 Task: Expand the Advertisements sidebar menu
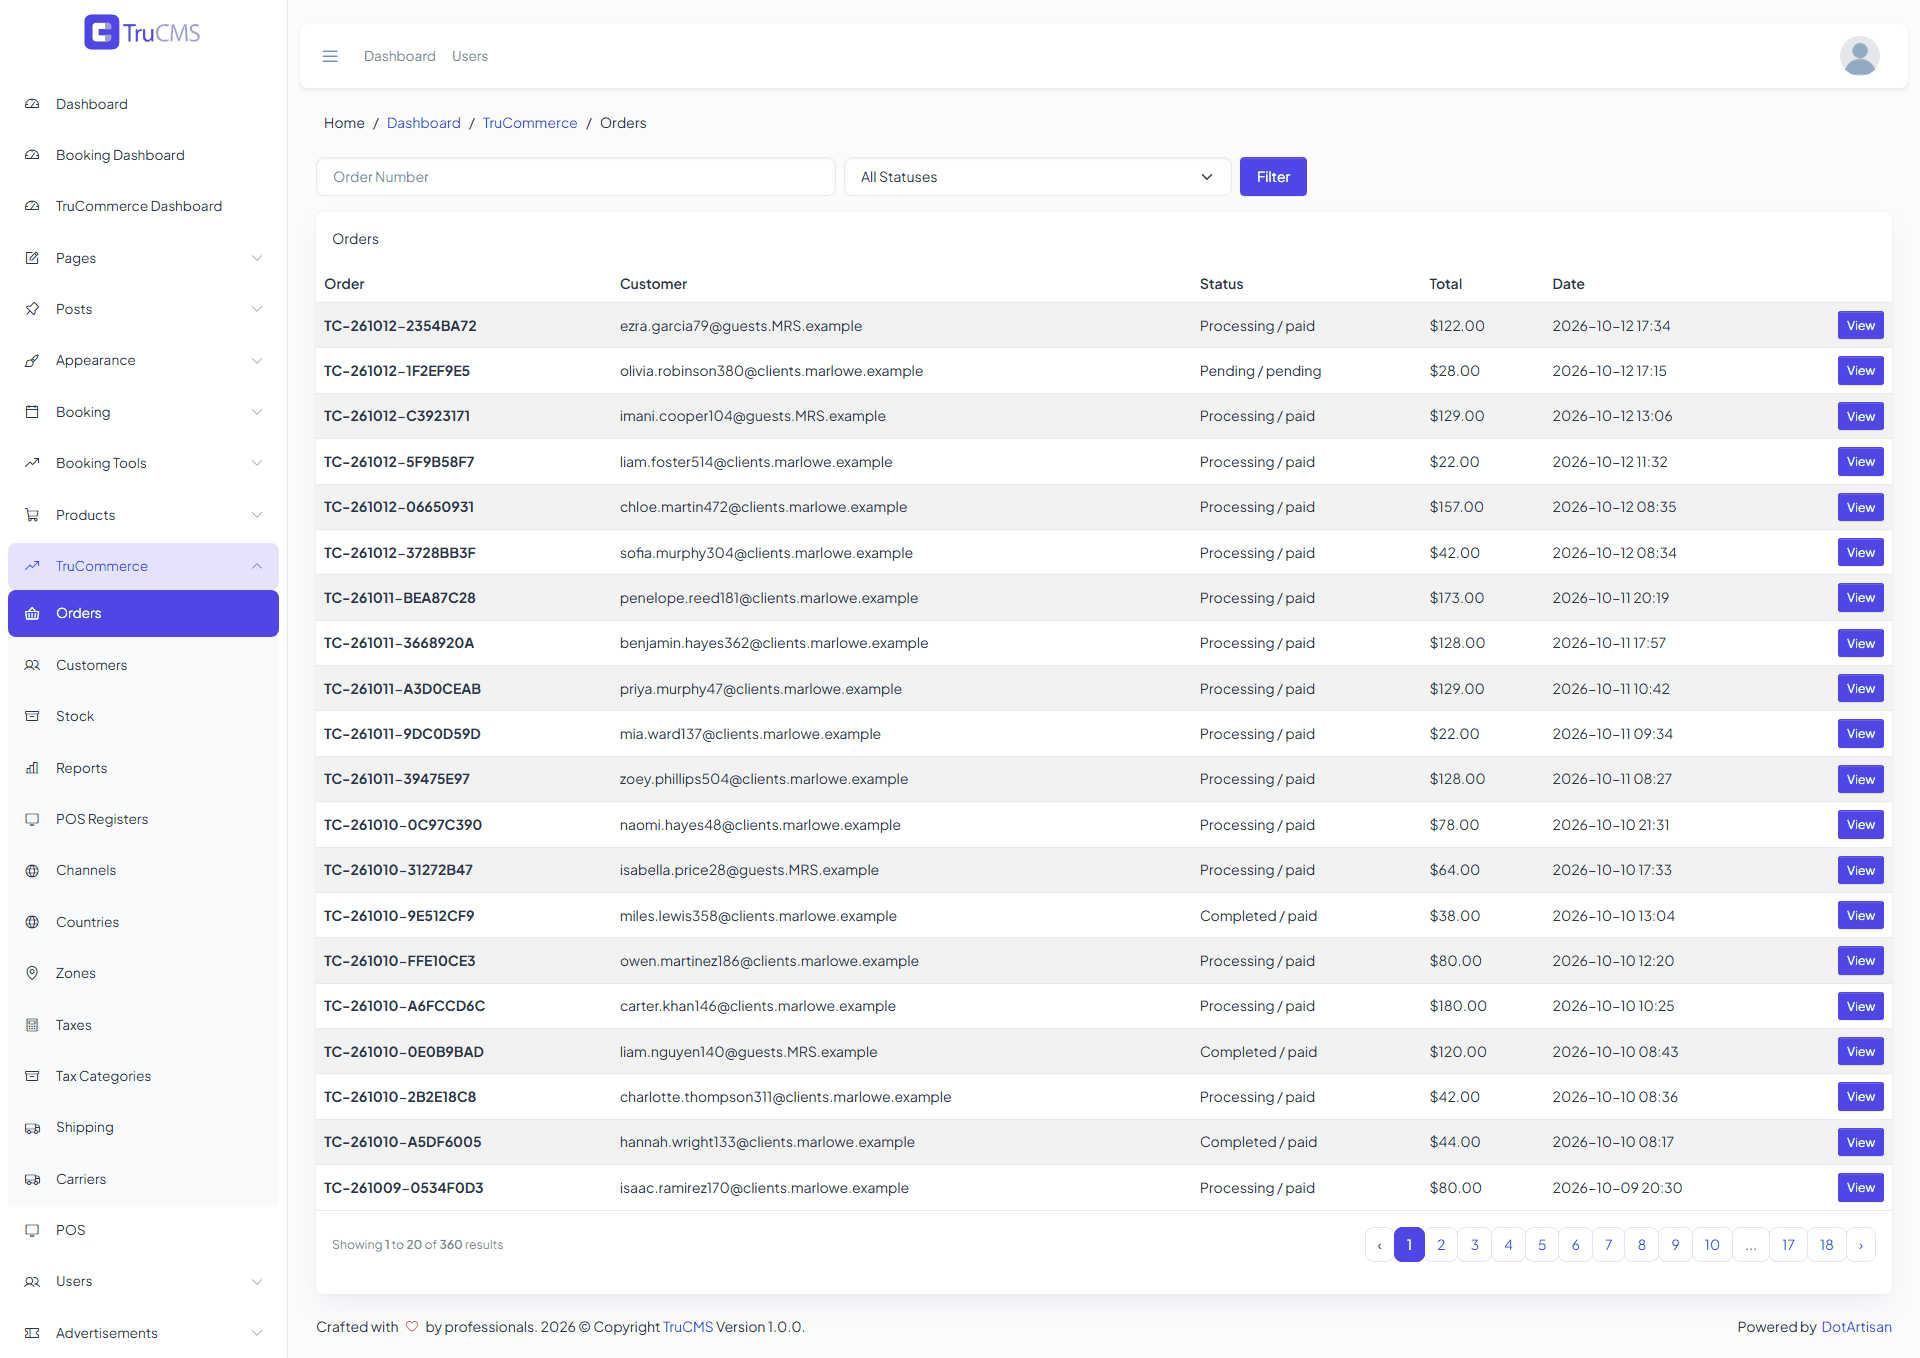pyautogui.click(x=143, y=1333)
